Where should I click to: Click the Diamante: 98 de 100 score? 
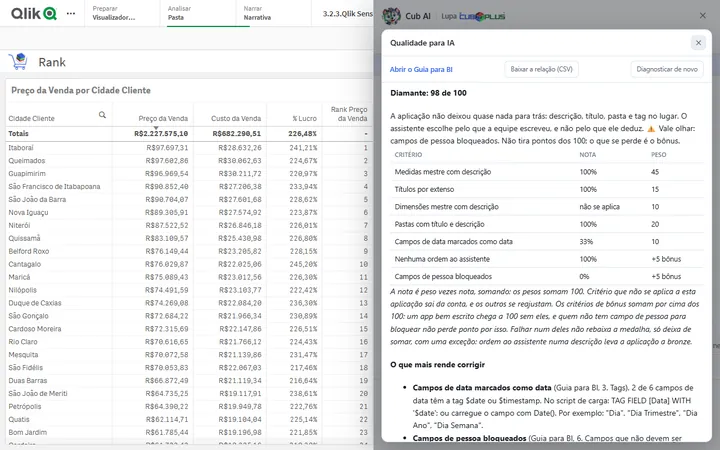(x=428, y=93)
